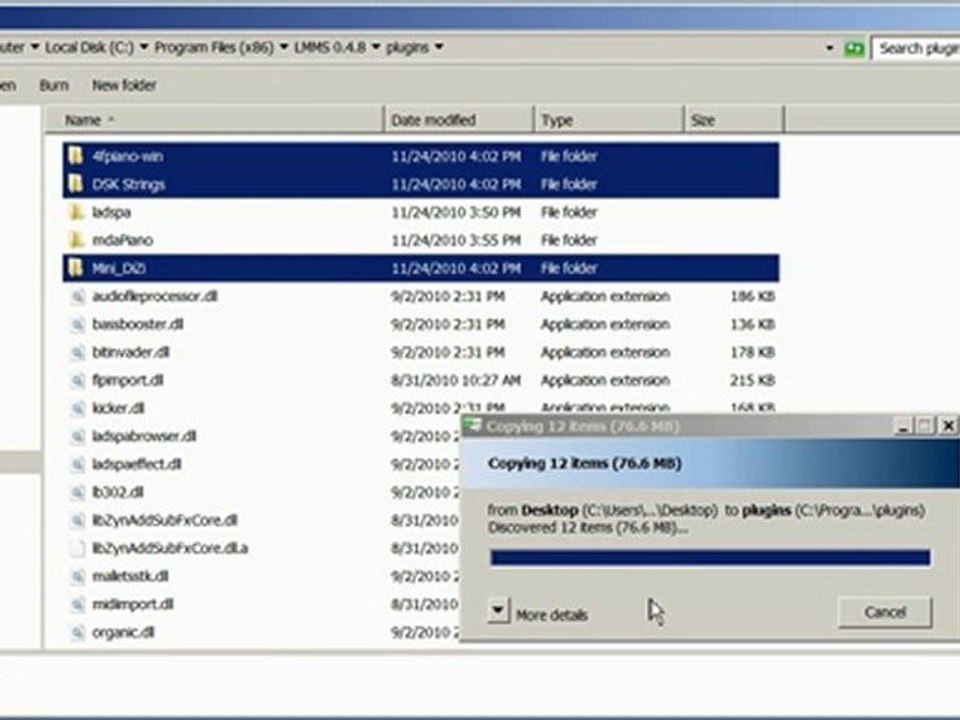
Task: Click the midiimport.dll file icon
Action: coord(77,605)
